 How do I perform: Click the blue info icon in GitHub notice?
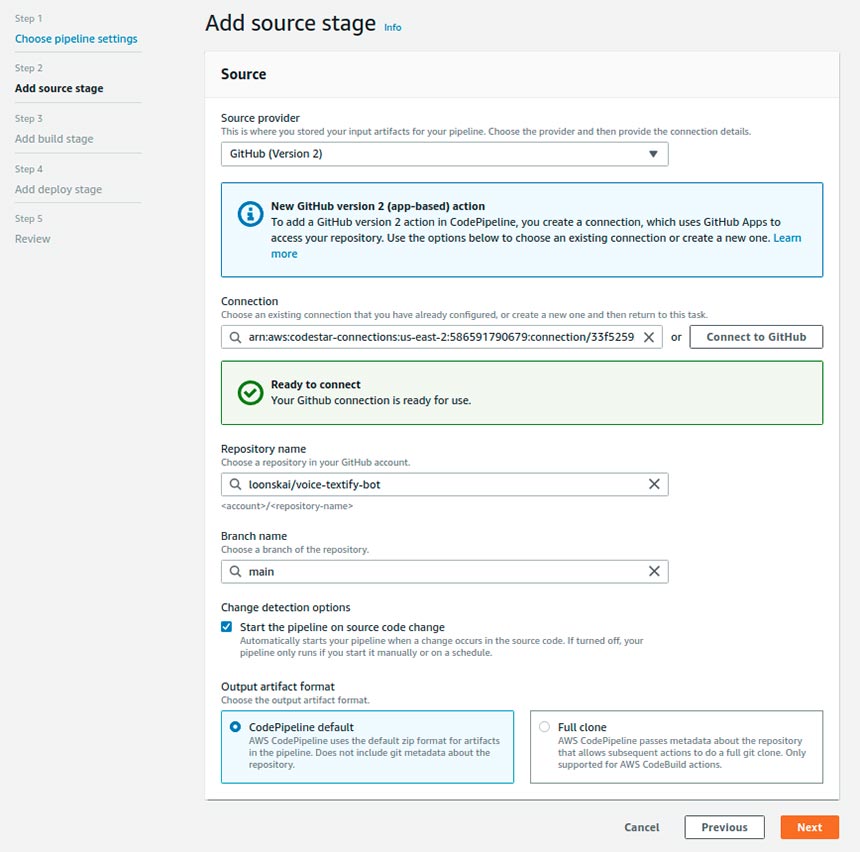click(249, 214)
